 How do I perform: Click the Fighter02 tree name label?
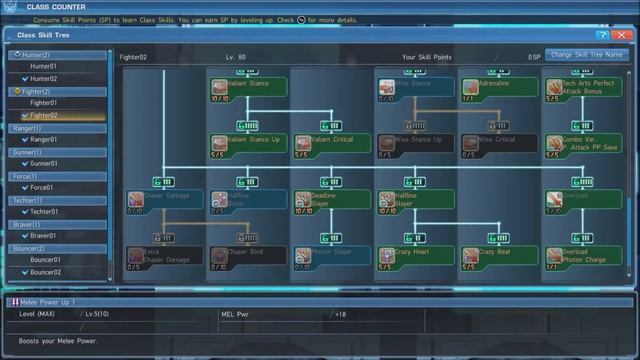coord(133,57)
